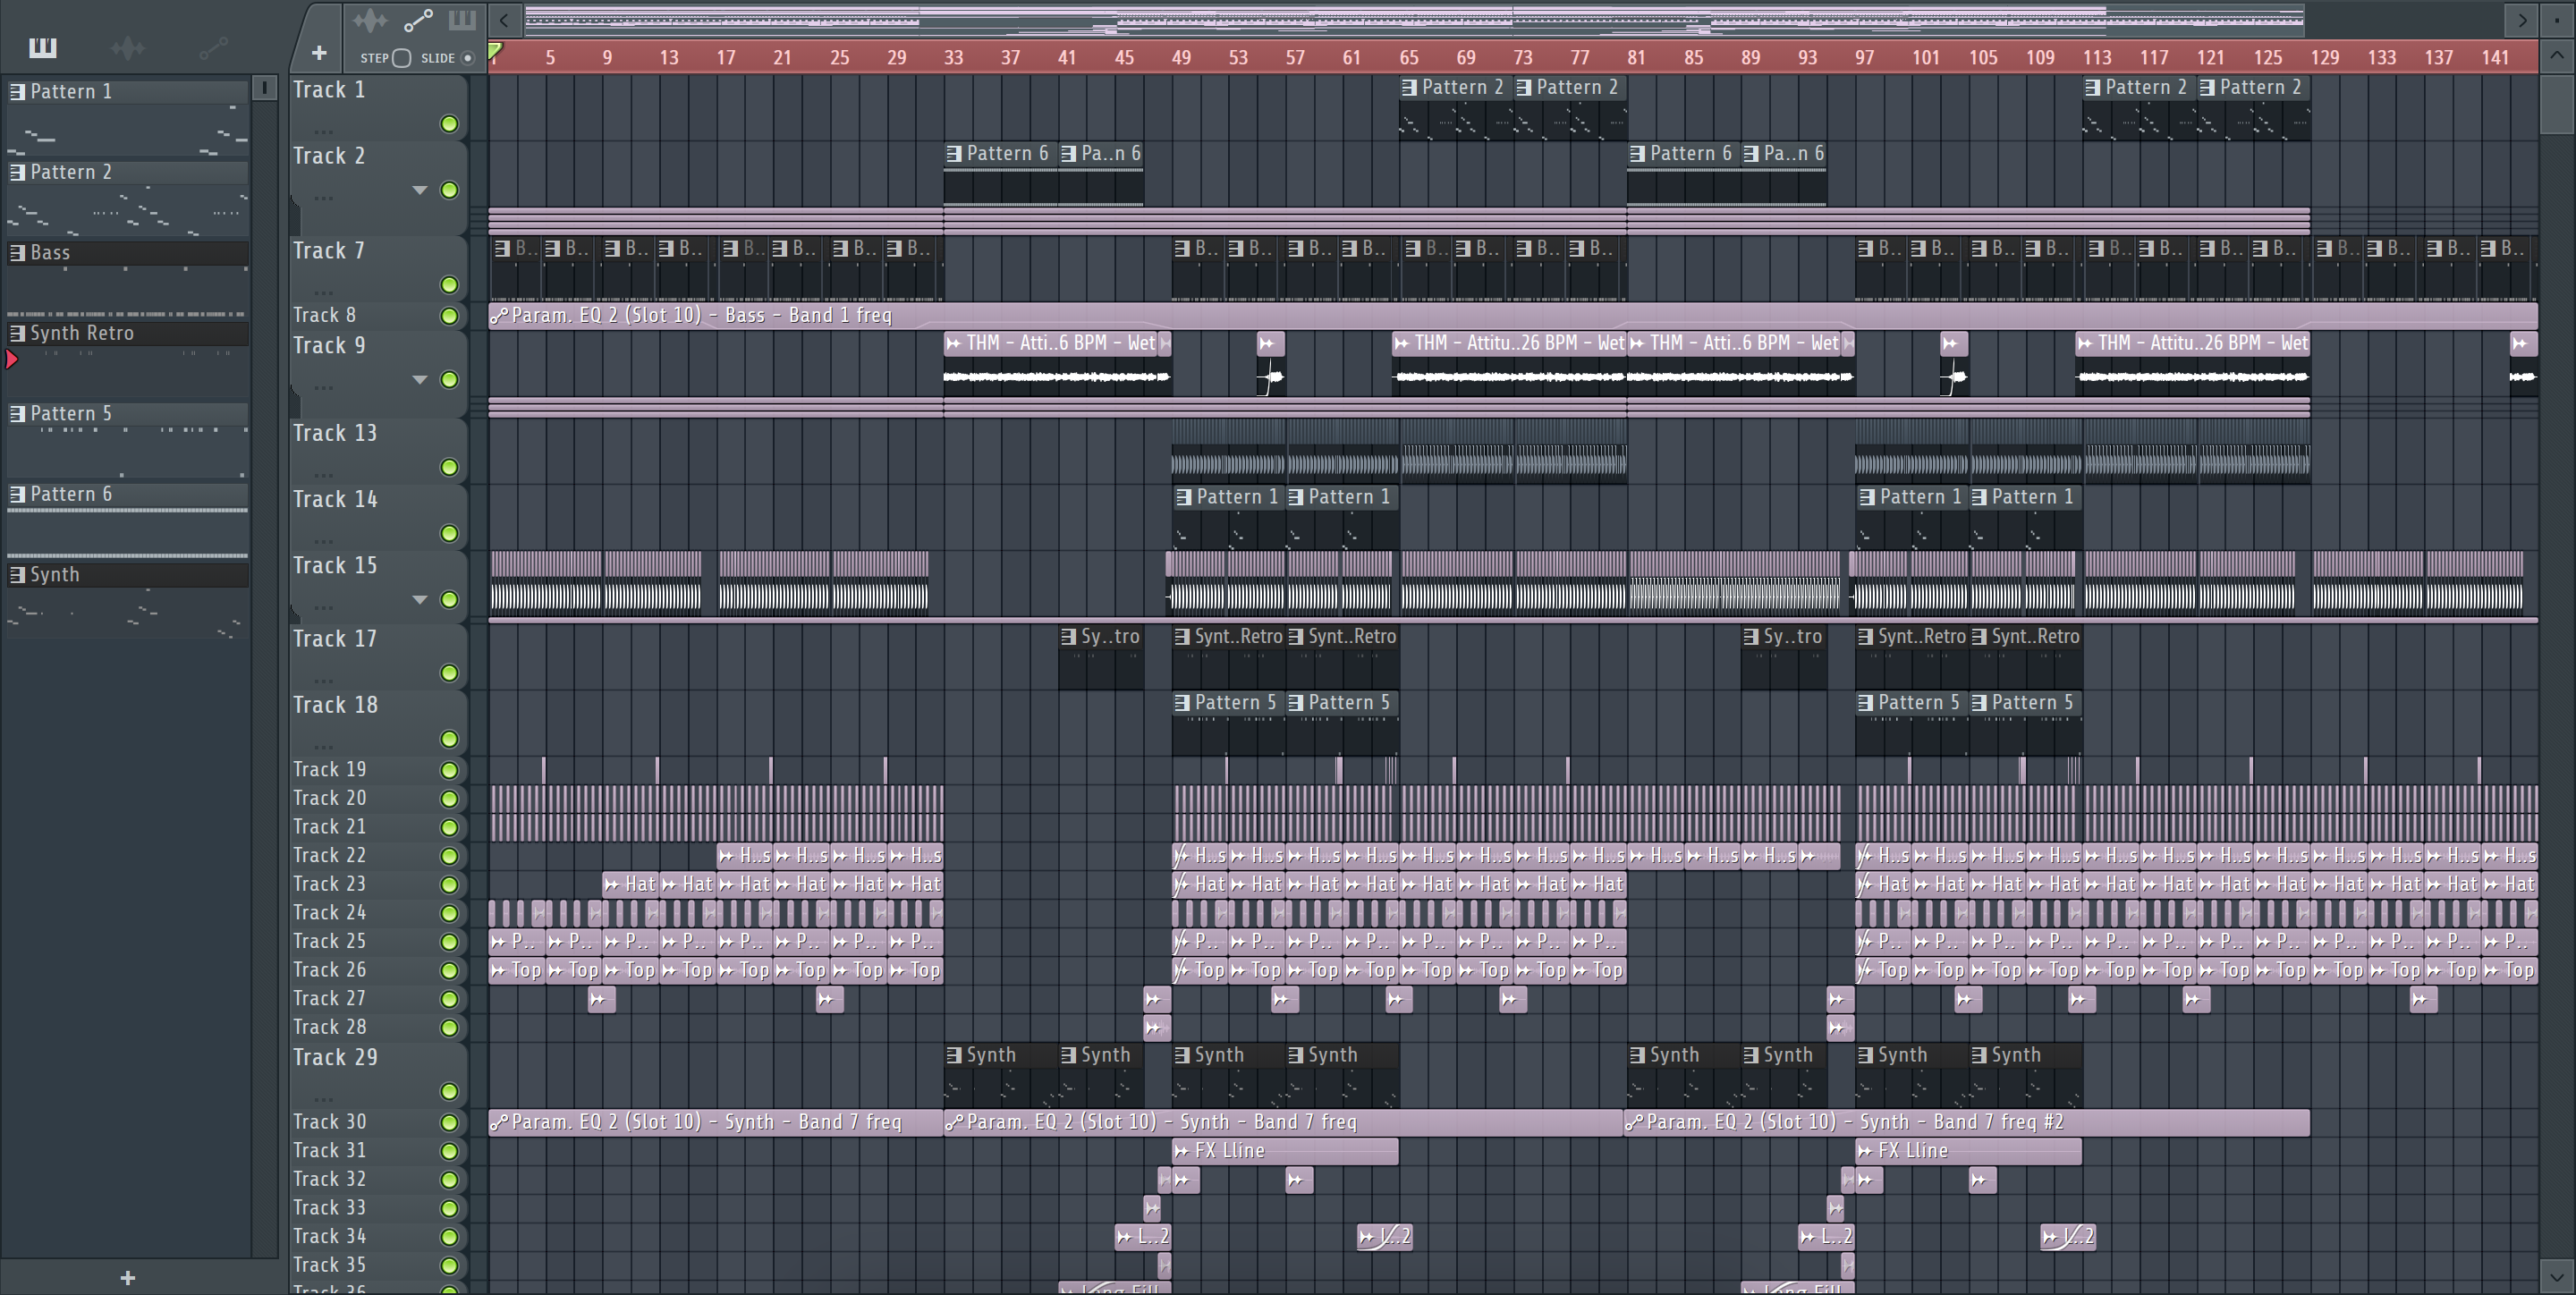
Task: Toggle Track 29 mute light
Action: click(x=449, y=1091)
